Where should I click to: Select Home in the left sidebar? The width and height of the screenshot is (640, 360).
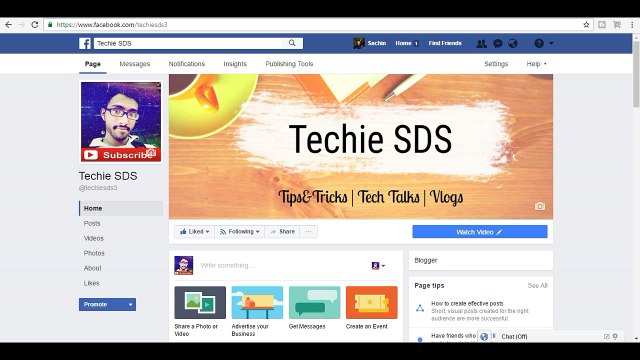click(121, 208)
